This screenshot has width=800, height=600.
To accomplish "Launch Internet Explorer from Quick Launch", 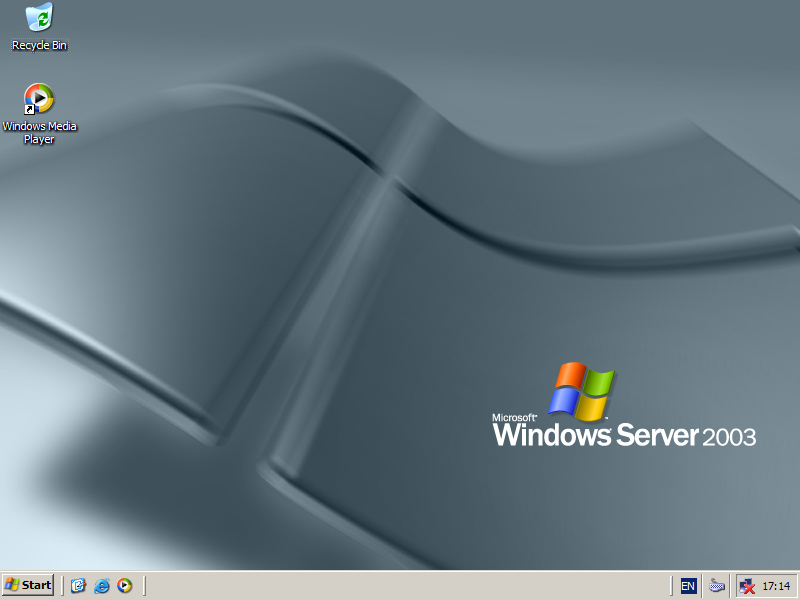I will pyautogui.click(x=102, y=585).
